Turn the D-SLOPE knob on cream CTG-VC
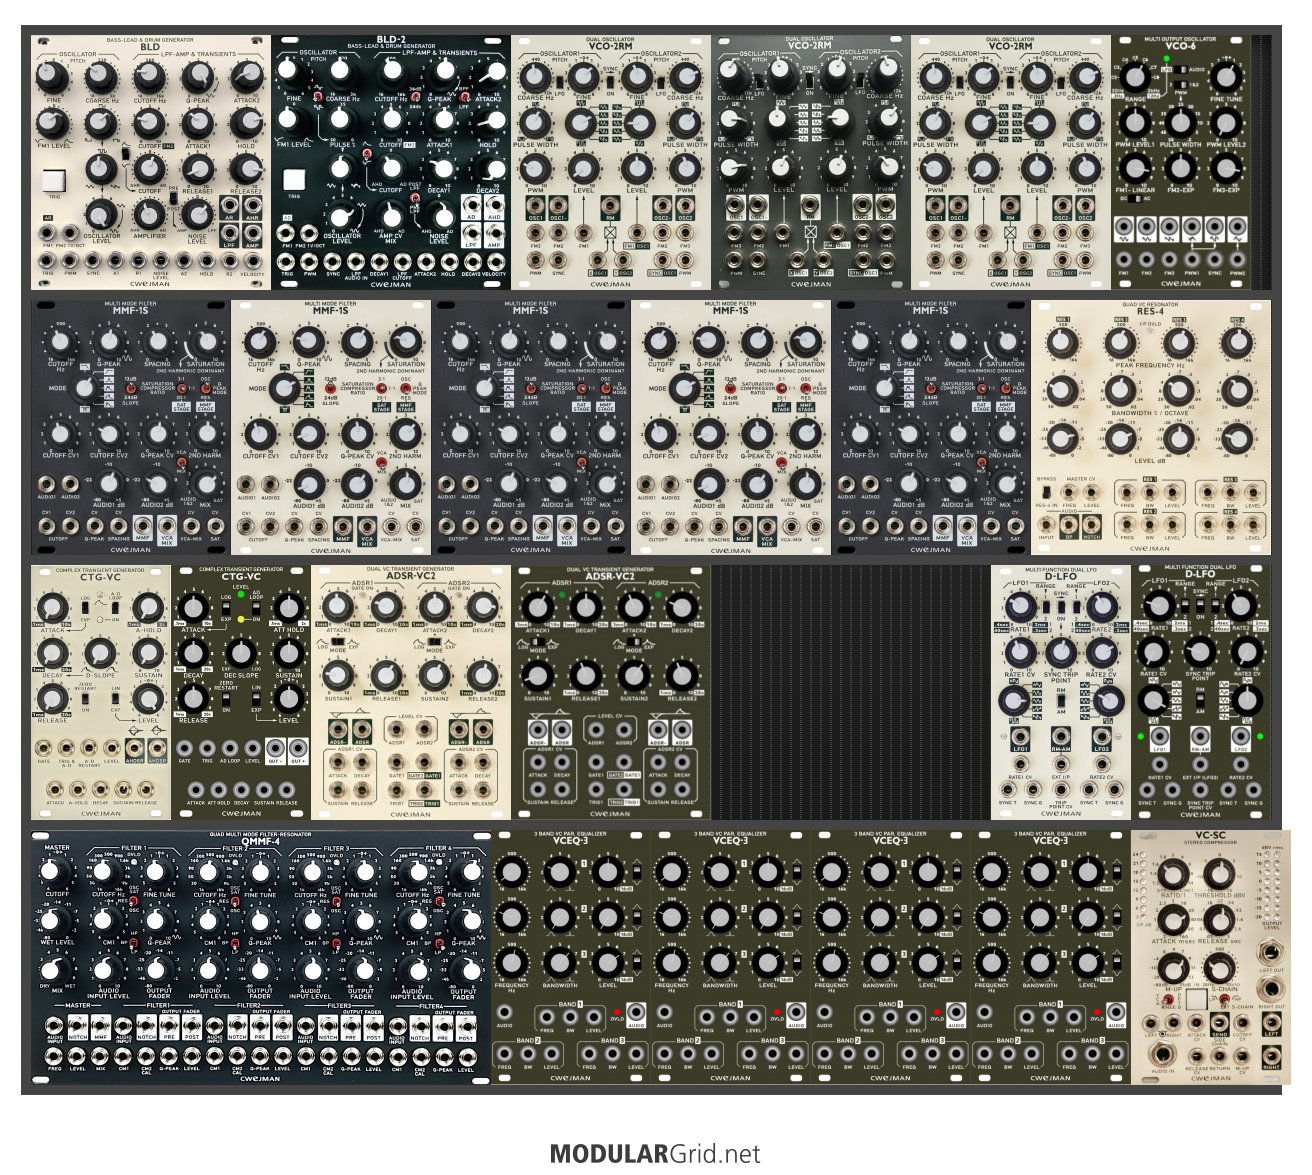 coord(100,653)
